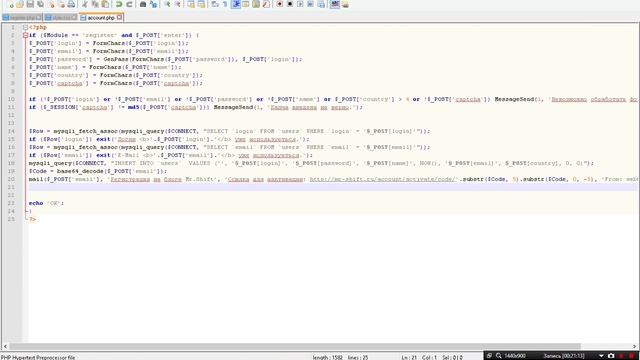The image size is (640, 360).
Task: Open a file using the folder icon
Action: tap(20, 4)
